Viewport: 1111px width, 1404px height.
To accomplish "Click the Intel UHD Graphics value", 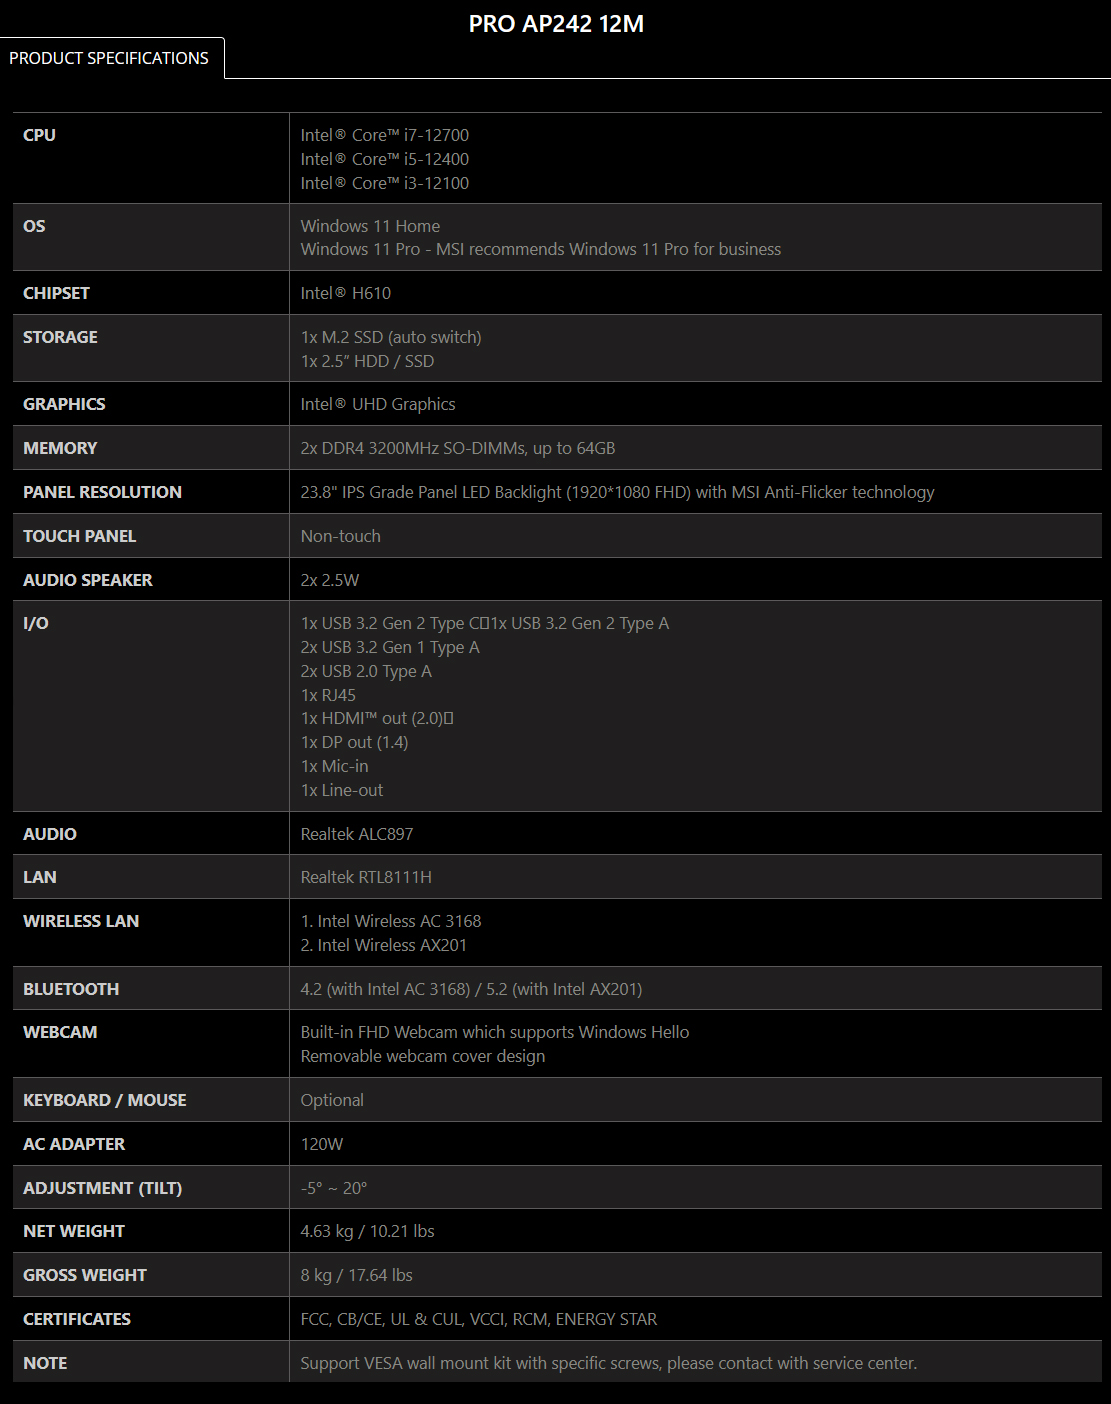I will pos(377,404).
